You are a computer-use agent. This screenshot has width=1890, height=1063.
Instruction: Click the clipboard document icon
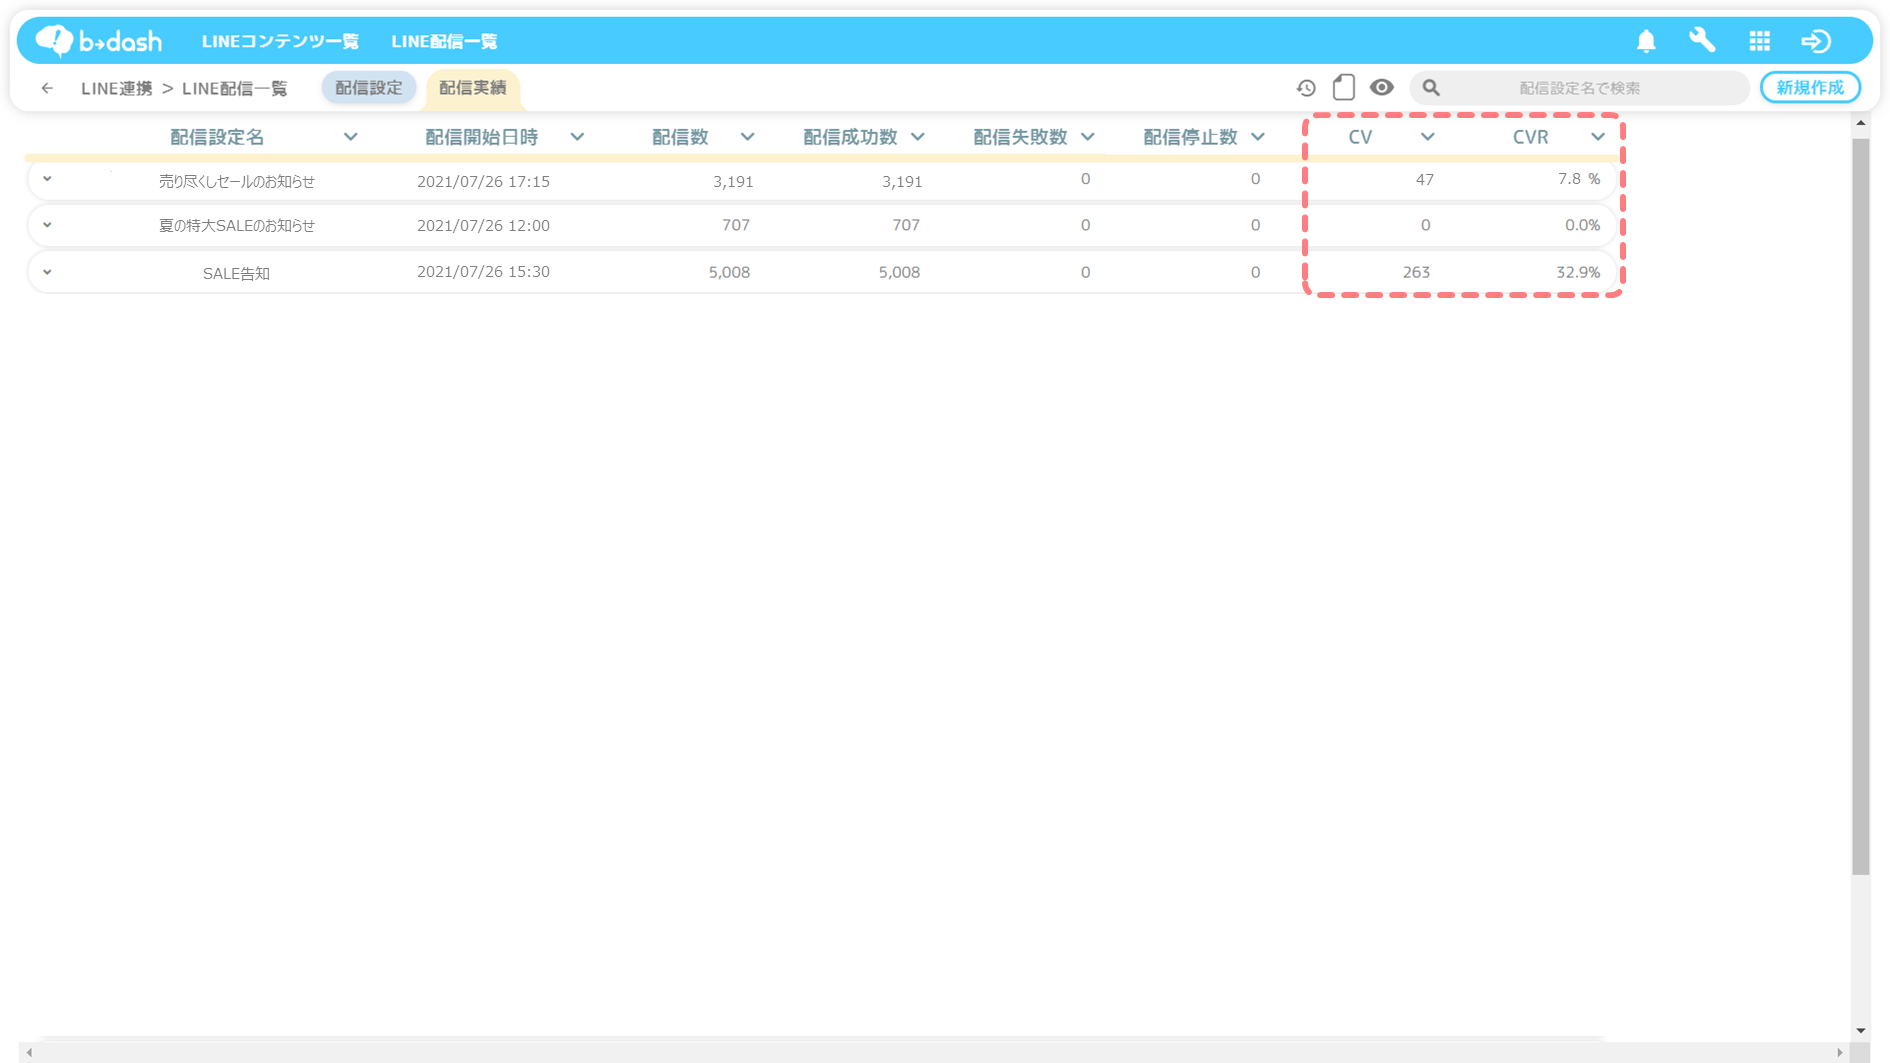click(x=1344, y=87)
